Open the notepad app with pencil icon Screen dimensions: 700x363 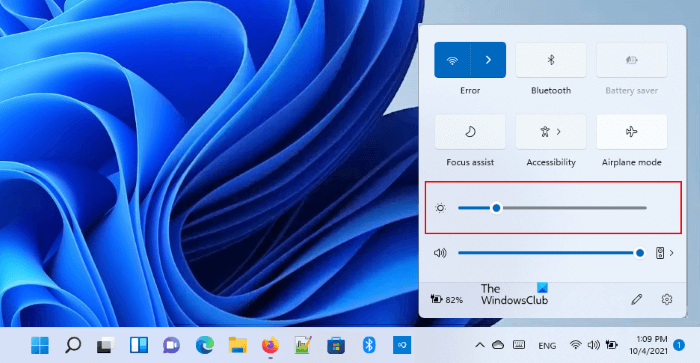tap(303, 345)
